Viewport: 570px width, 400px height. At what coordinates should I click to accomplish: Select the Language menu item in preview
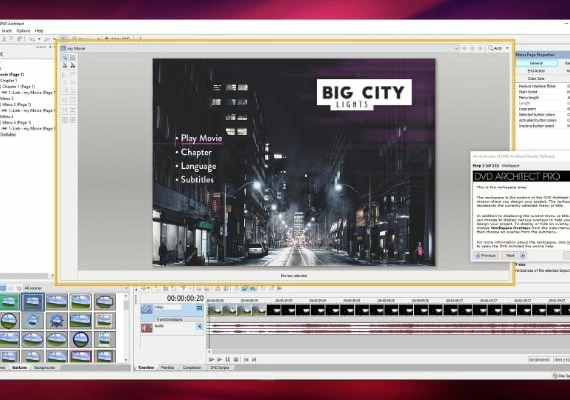click(x=198, y=166)
